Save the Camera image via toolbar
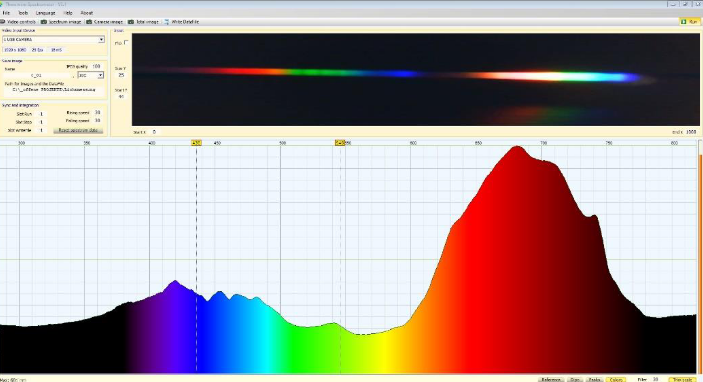703x382 pixels. coord(104,22)
